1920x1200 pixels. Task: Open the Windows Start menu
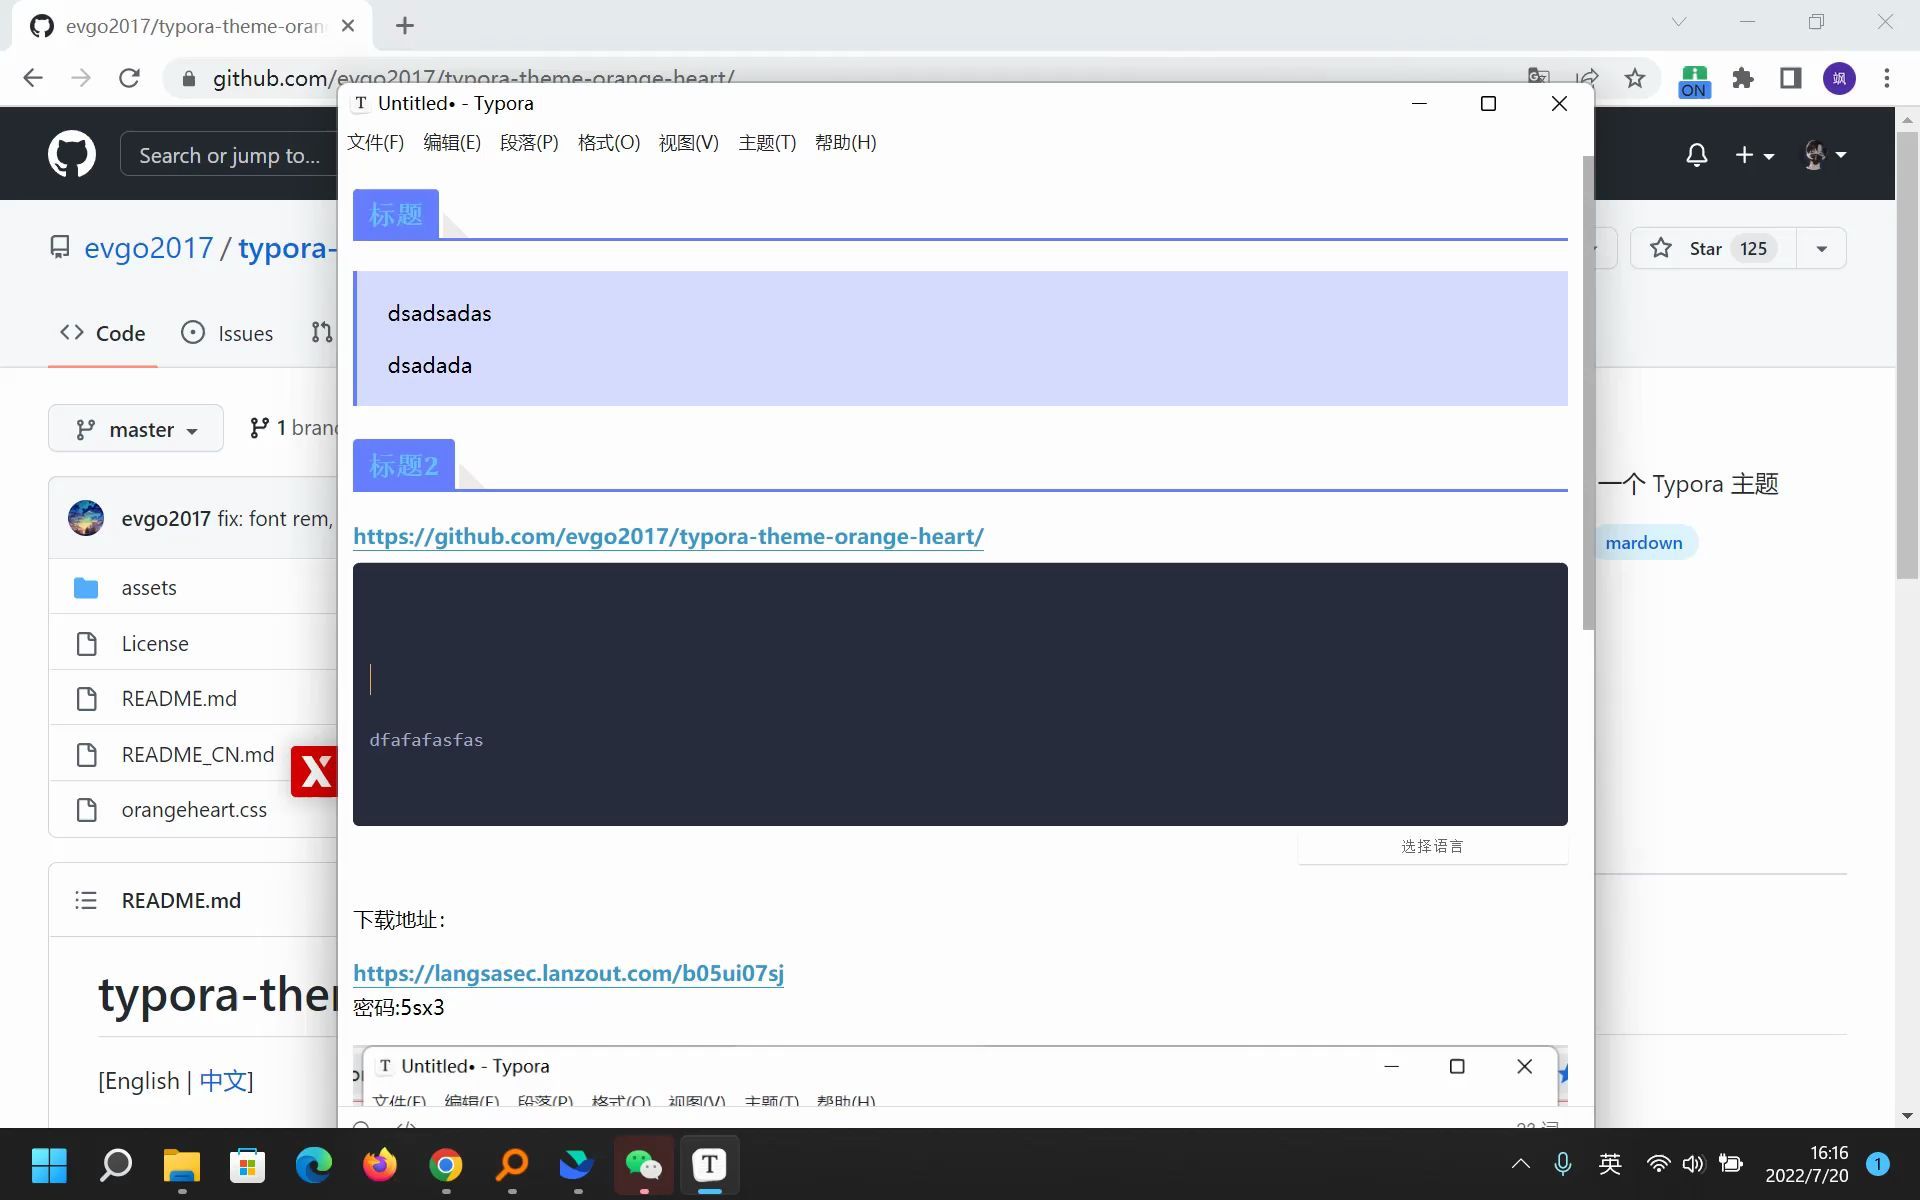click(x=49, y=1165)
